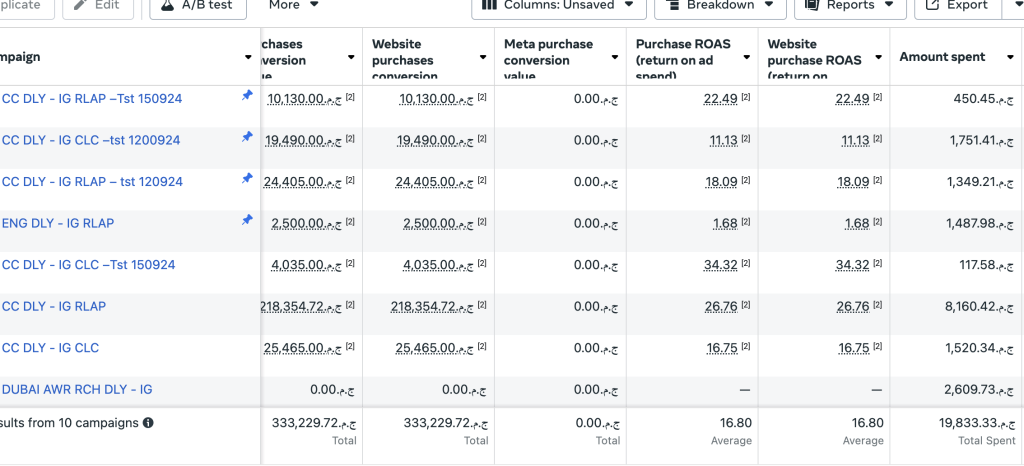This screenshot has height=466, width=1024.
Task: Click the A/B test flask button
Action: coord(197,5)
